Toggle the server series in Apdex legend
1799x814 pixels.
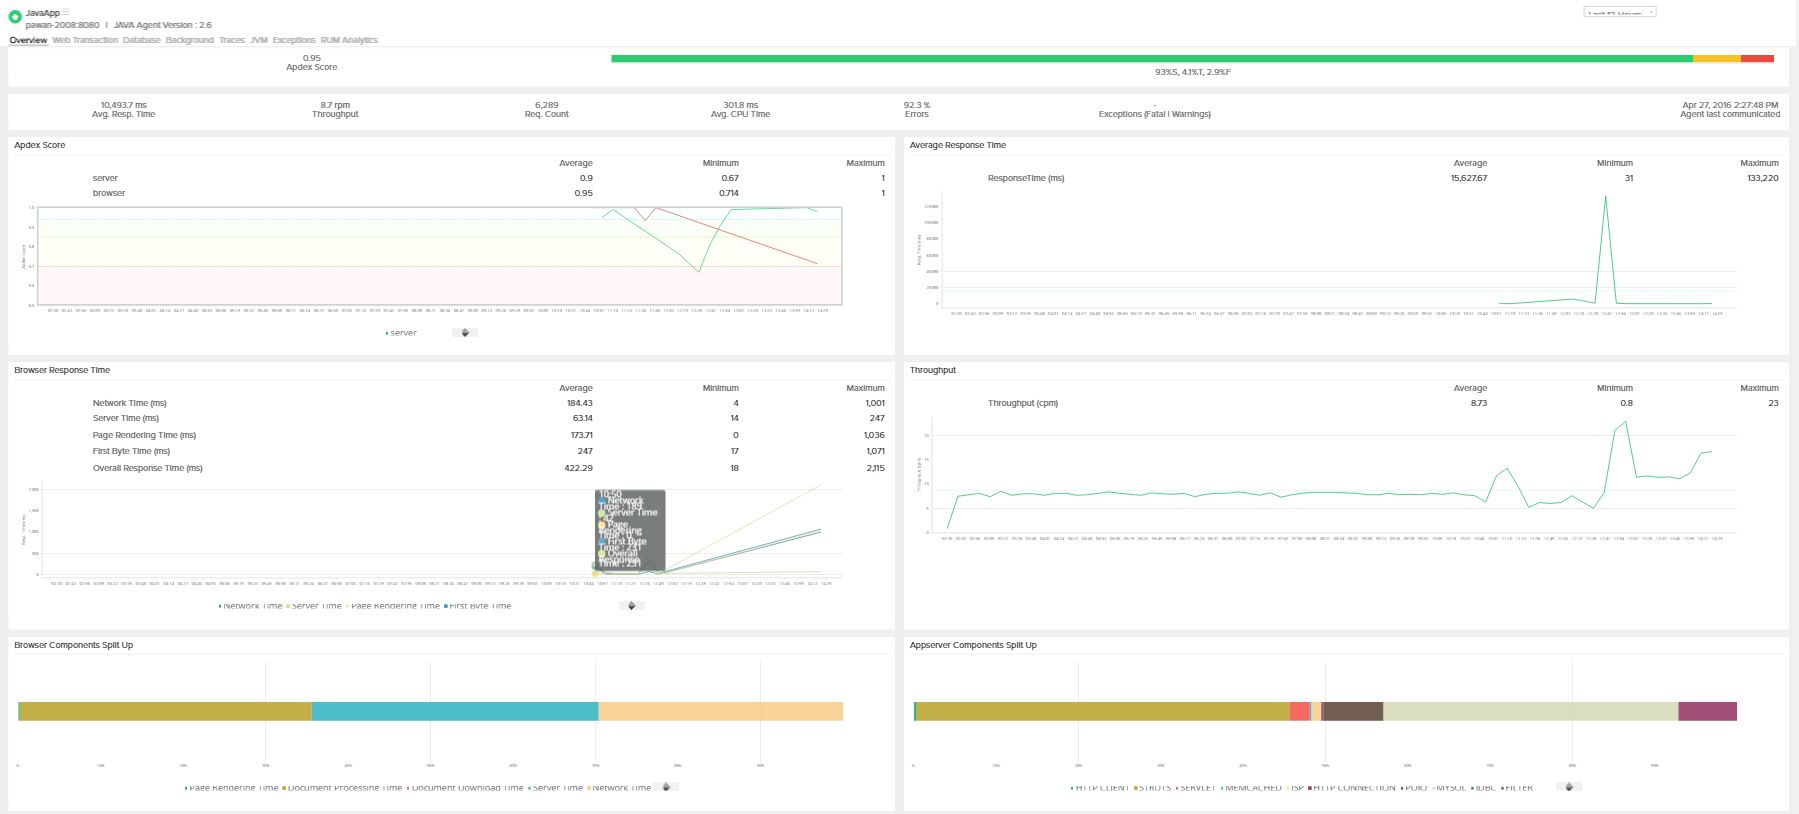pos(402,333)
